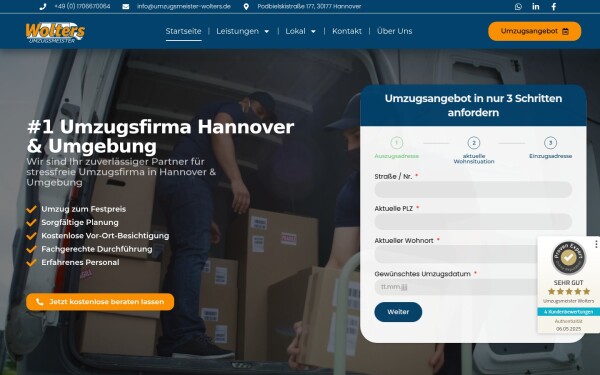Open the Facebook icon link
The height and width of the screenshot is (375, 600).
[x=554, y=7]
